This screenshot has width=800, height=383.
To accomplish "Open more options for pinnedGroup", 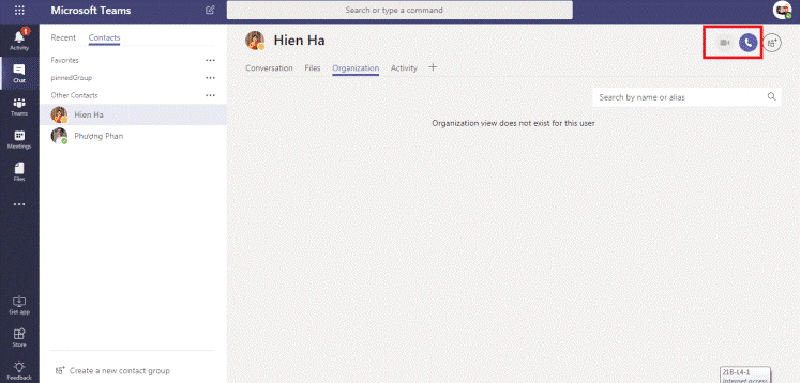I will point(210,78).
